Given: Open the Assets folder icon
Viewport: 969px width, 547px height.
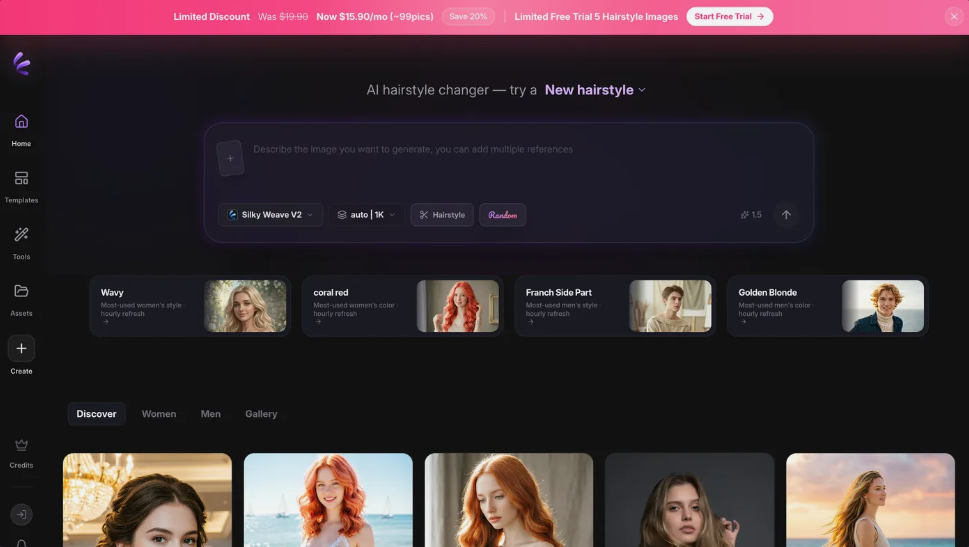Looking at the screenshot, I should click(21, 291).
